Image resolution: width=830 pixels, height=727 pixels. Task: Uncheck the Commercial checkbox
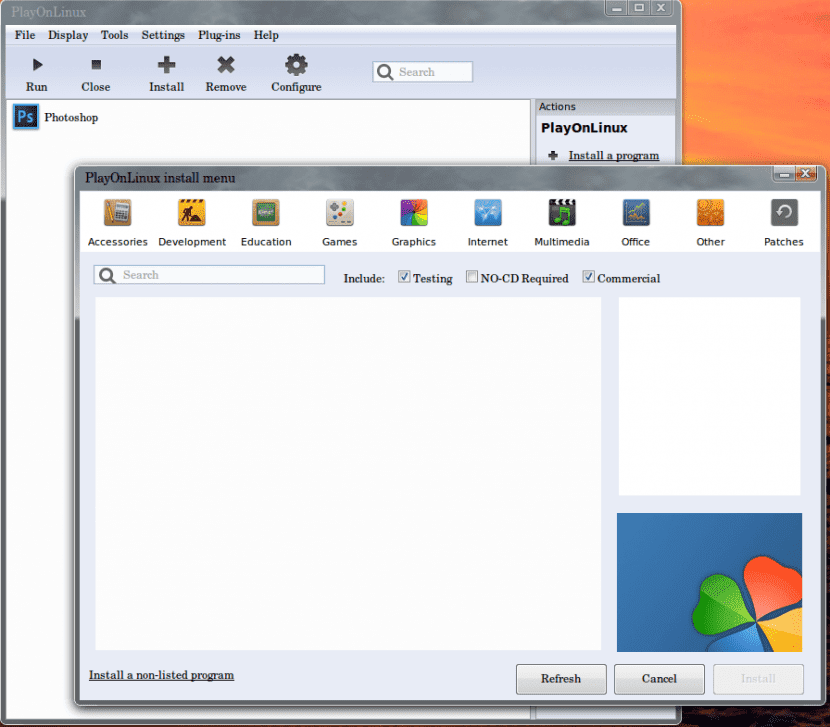tap(588, 277)
